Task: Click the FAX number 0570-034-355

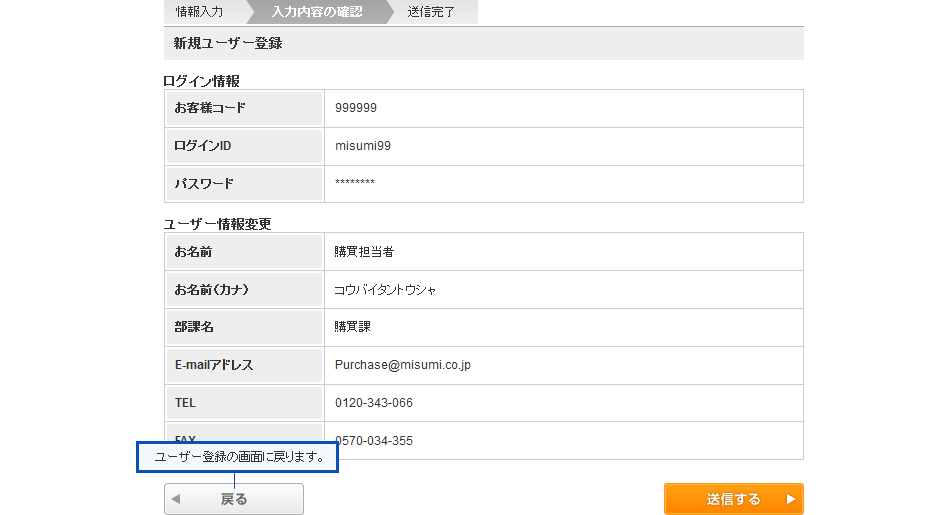Action: pos(376,441)
